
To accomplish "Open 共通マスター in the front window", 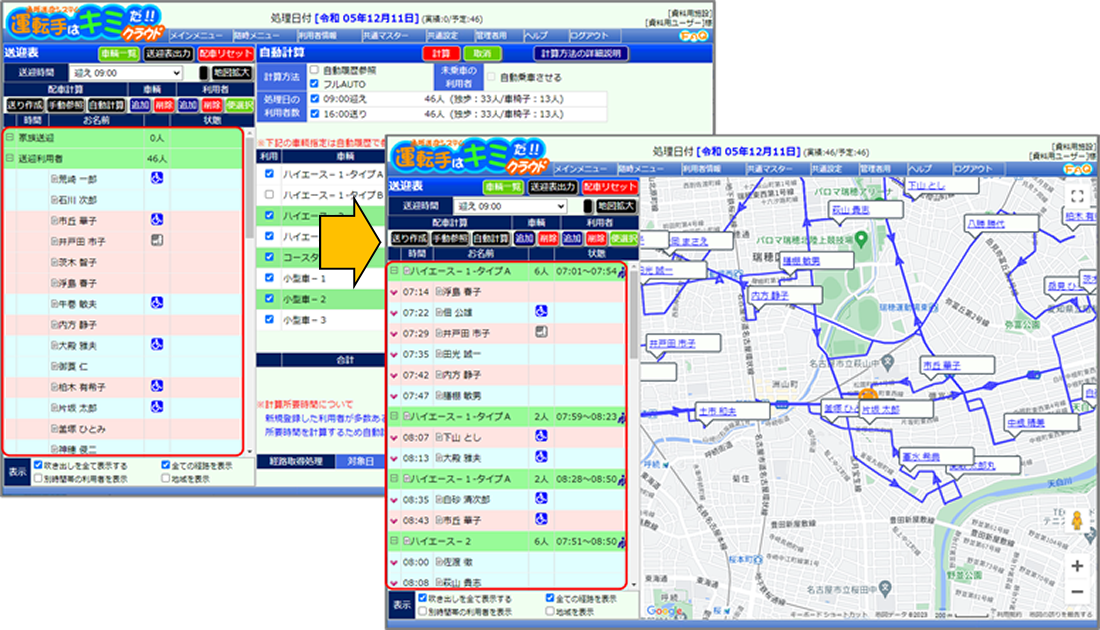I will (x=769, y=169).
